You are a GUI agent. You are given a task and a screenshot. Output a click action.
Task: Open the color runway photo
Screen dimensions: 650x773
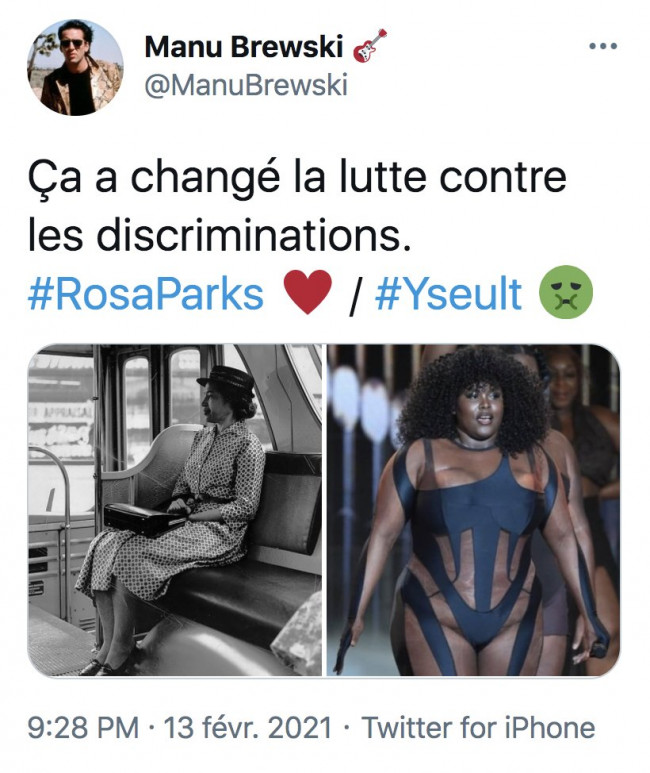(x=473, y=510)
